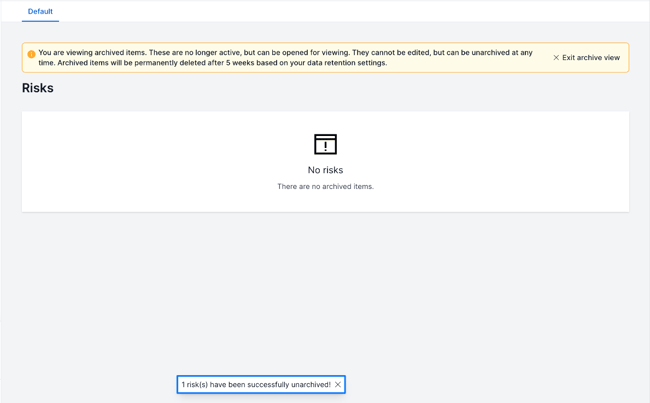Viewport: 650px width, 403px height.
Task: Click the gray page area below risks card
Action: tap(325, 290)
